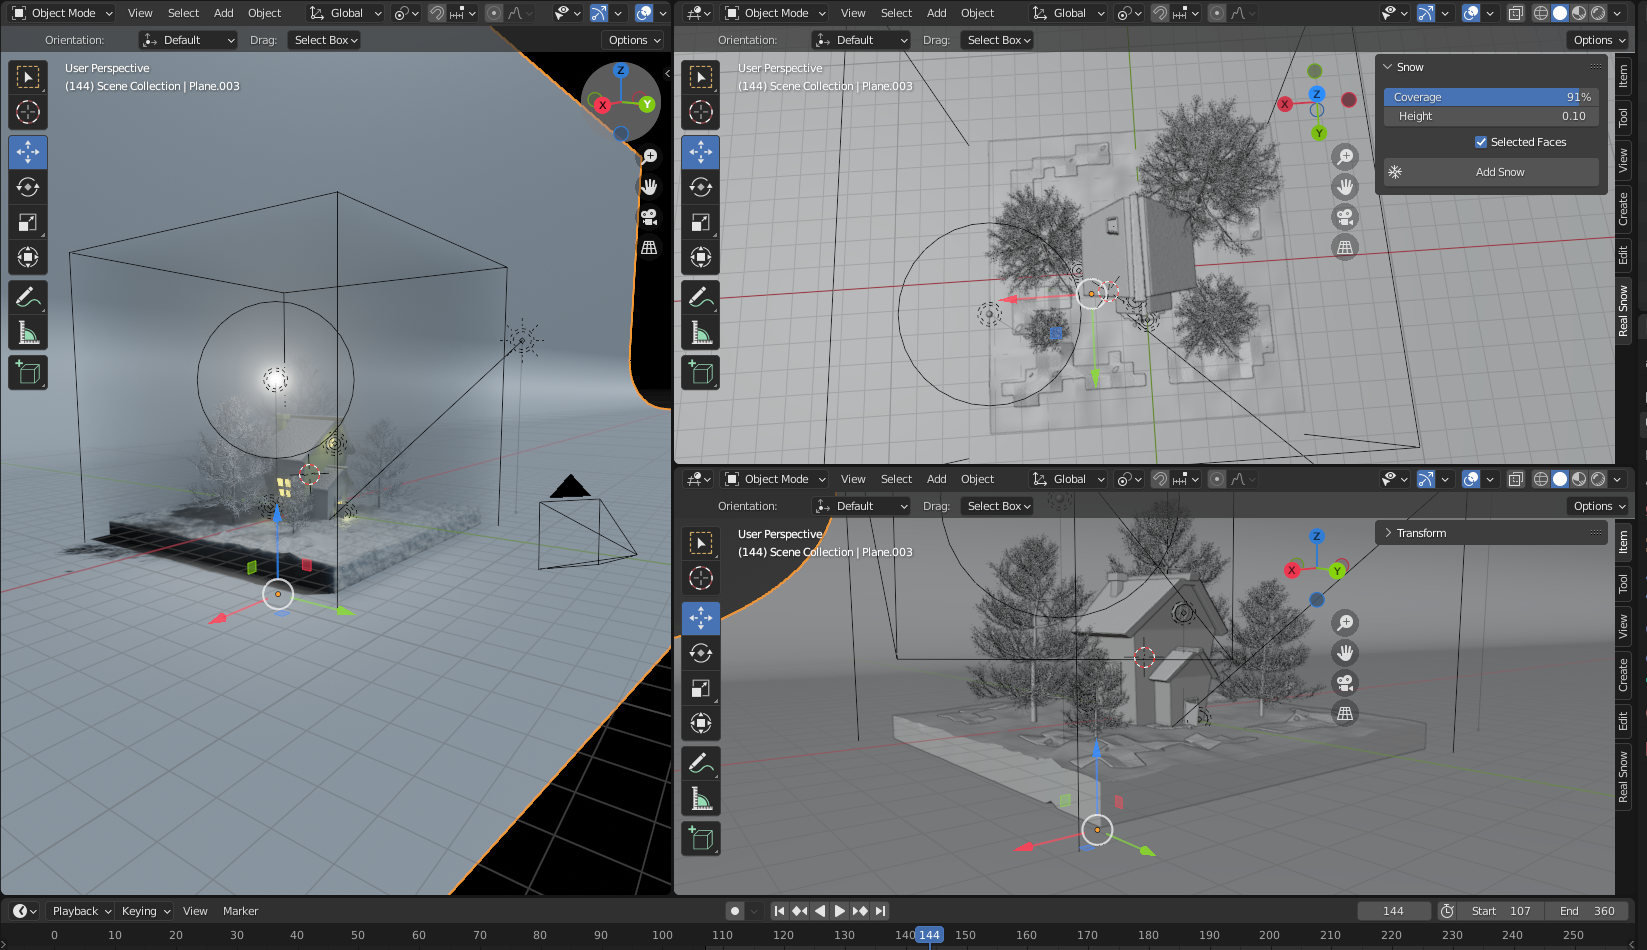Viewport: 1647px width, 950px height.
Task: Toggle use preview range clock in timeline
Action: point(1447,911)
